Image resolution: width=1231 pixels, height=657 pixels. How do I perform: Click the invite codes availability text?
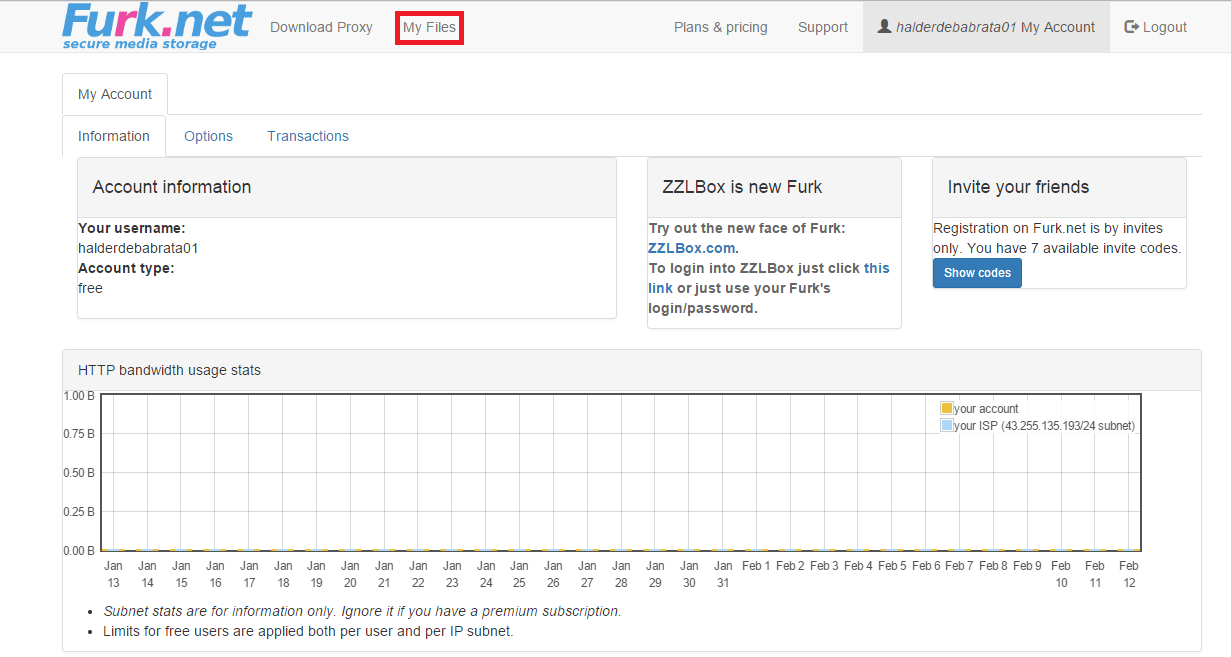click(1057, 238)
